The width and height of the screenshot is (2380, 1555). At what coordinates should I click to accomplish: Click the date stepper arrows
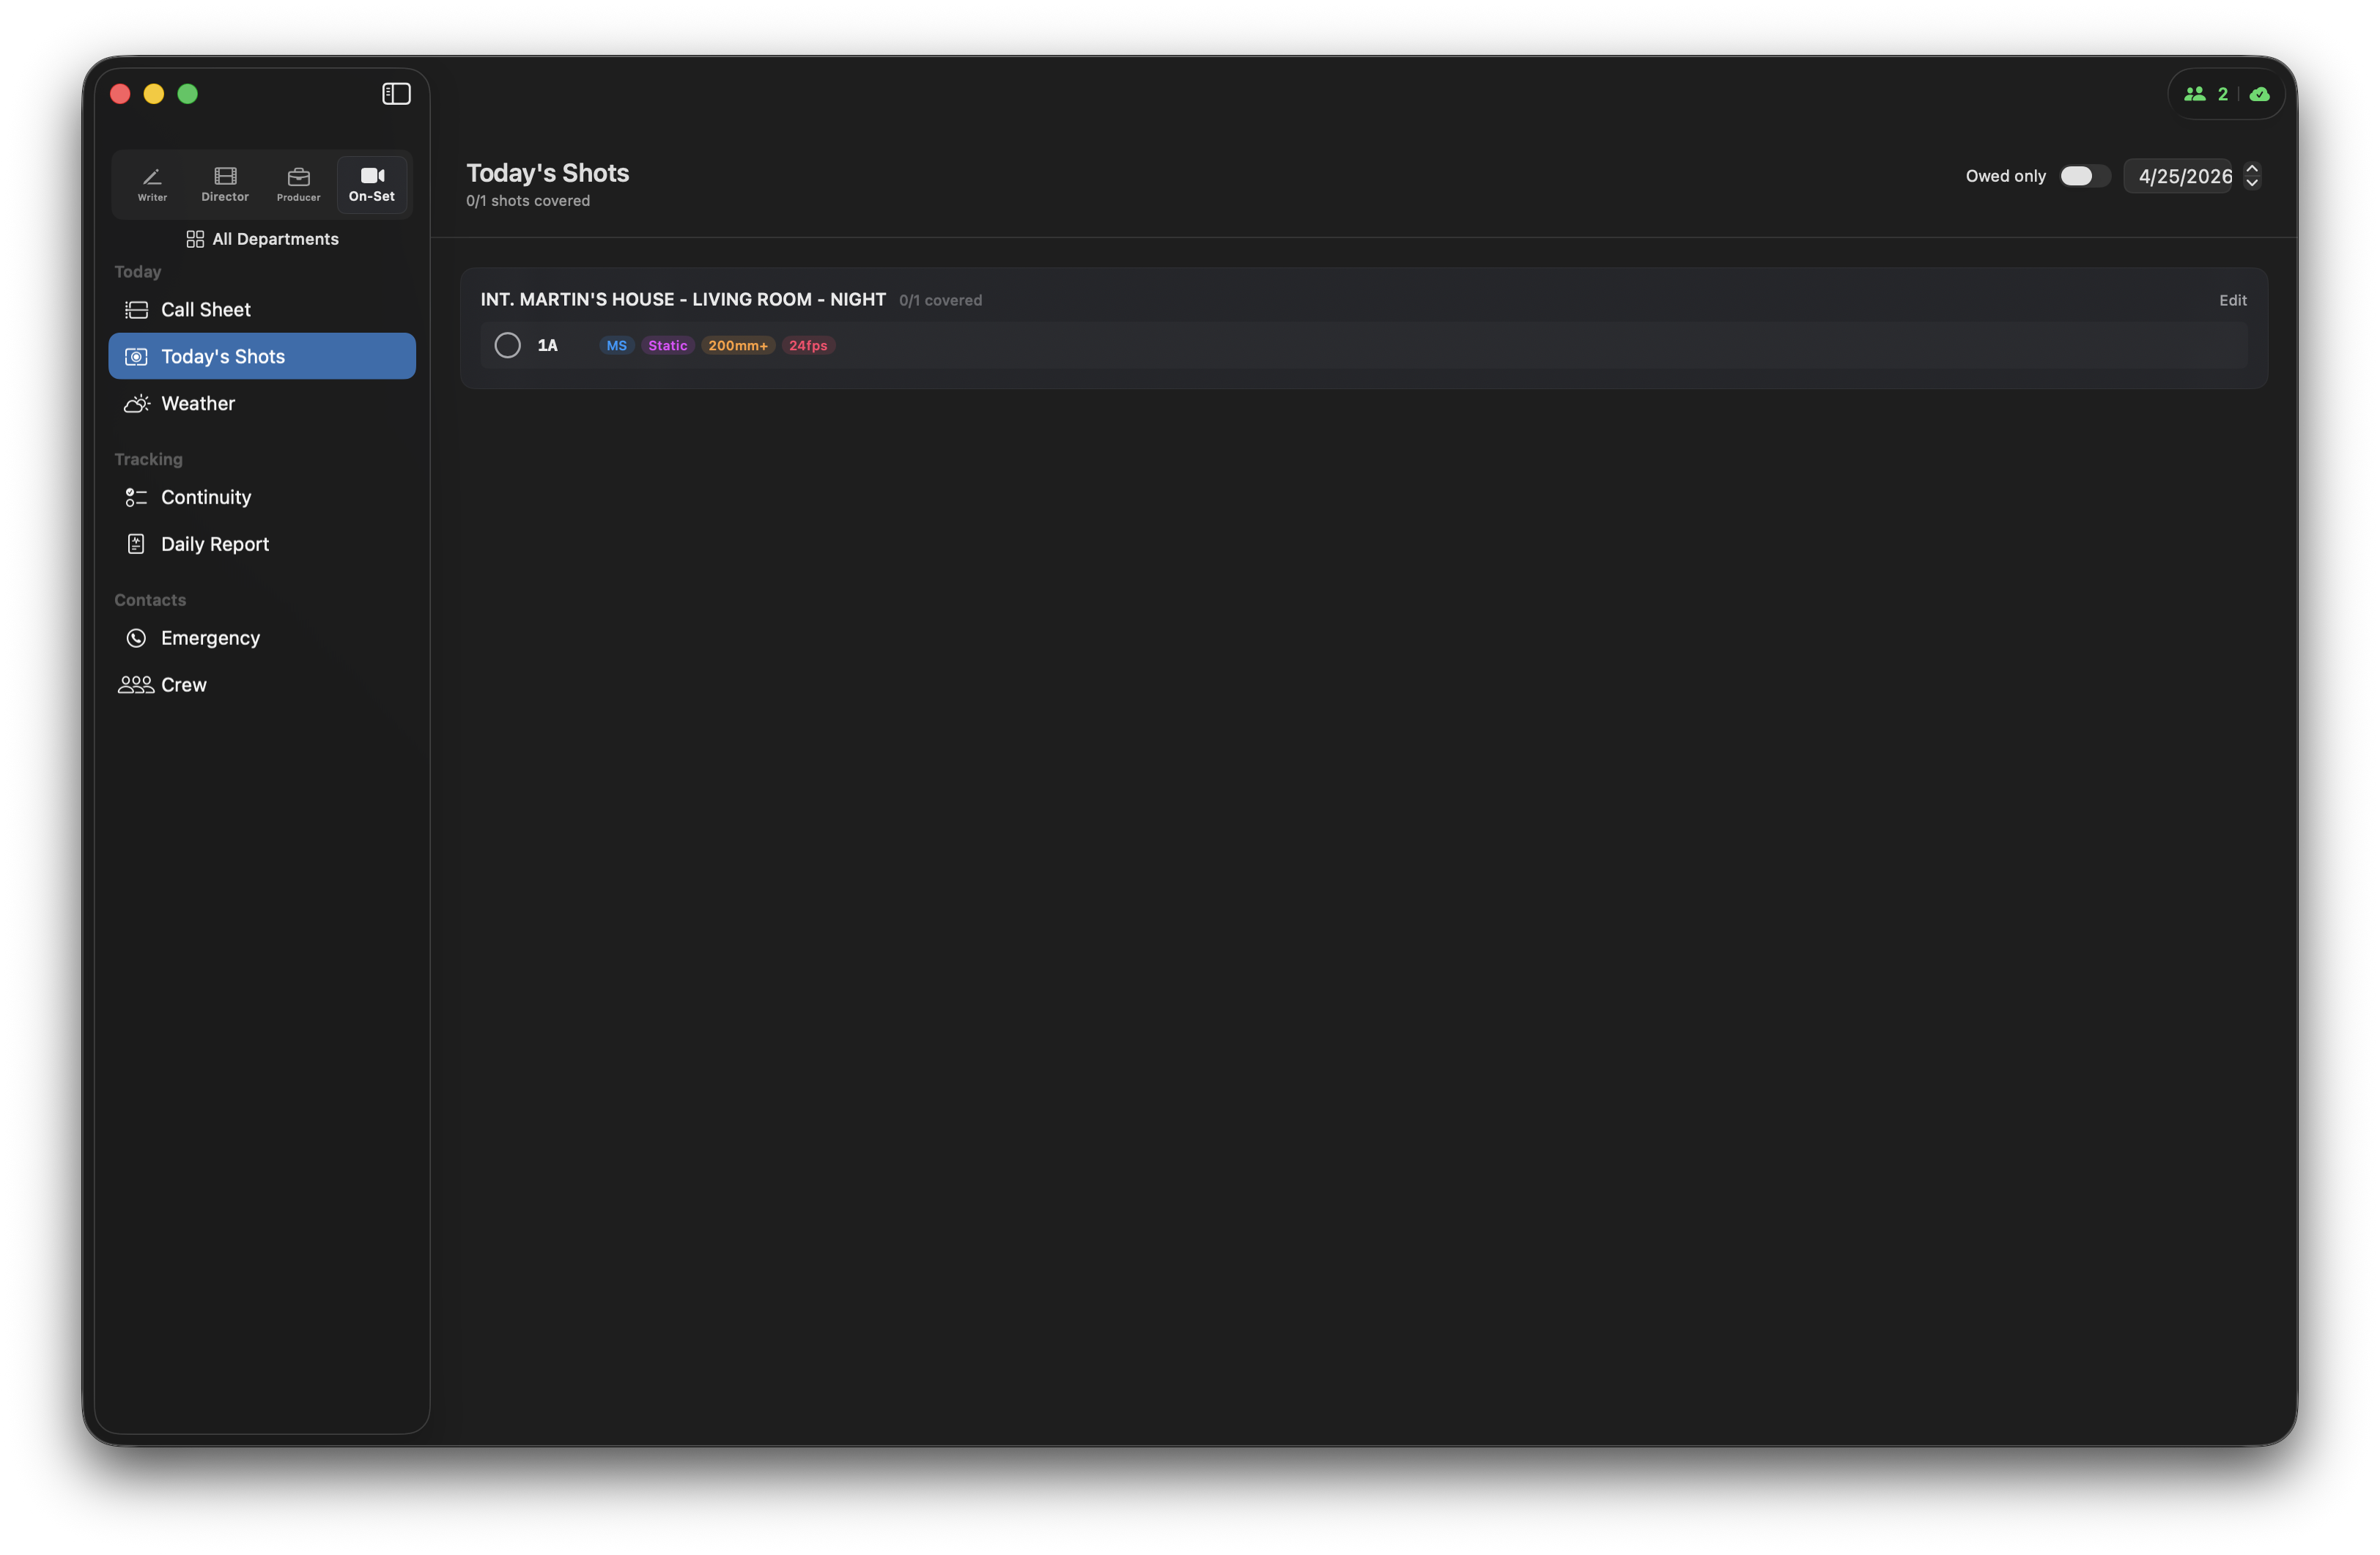click(2251, 176)
